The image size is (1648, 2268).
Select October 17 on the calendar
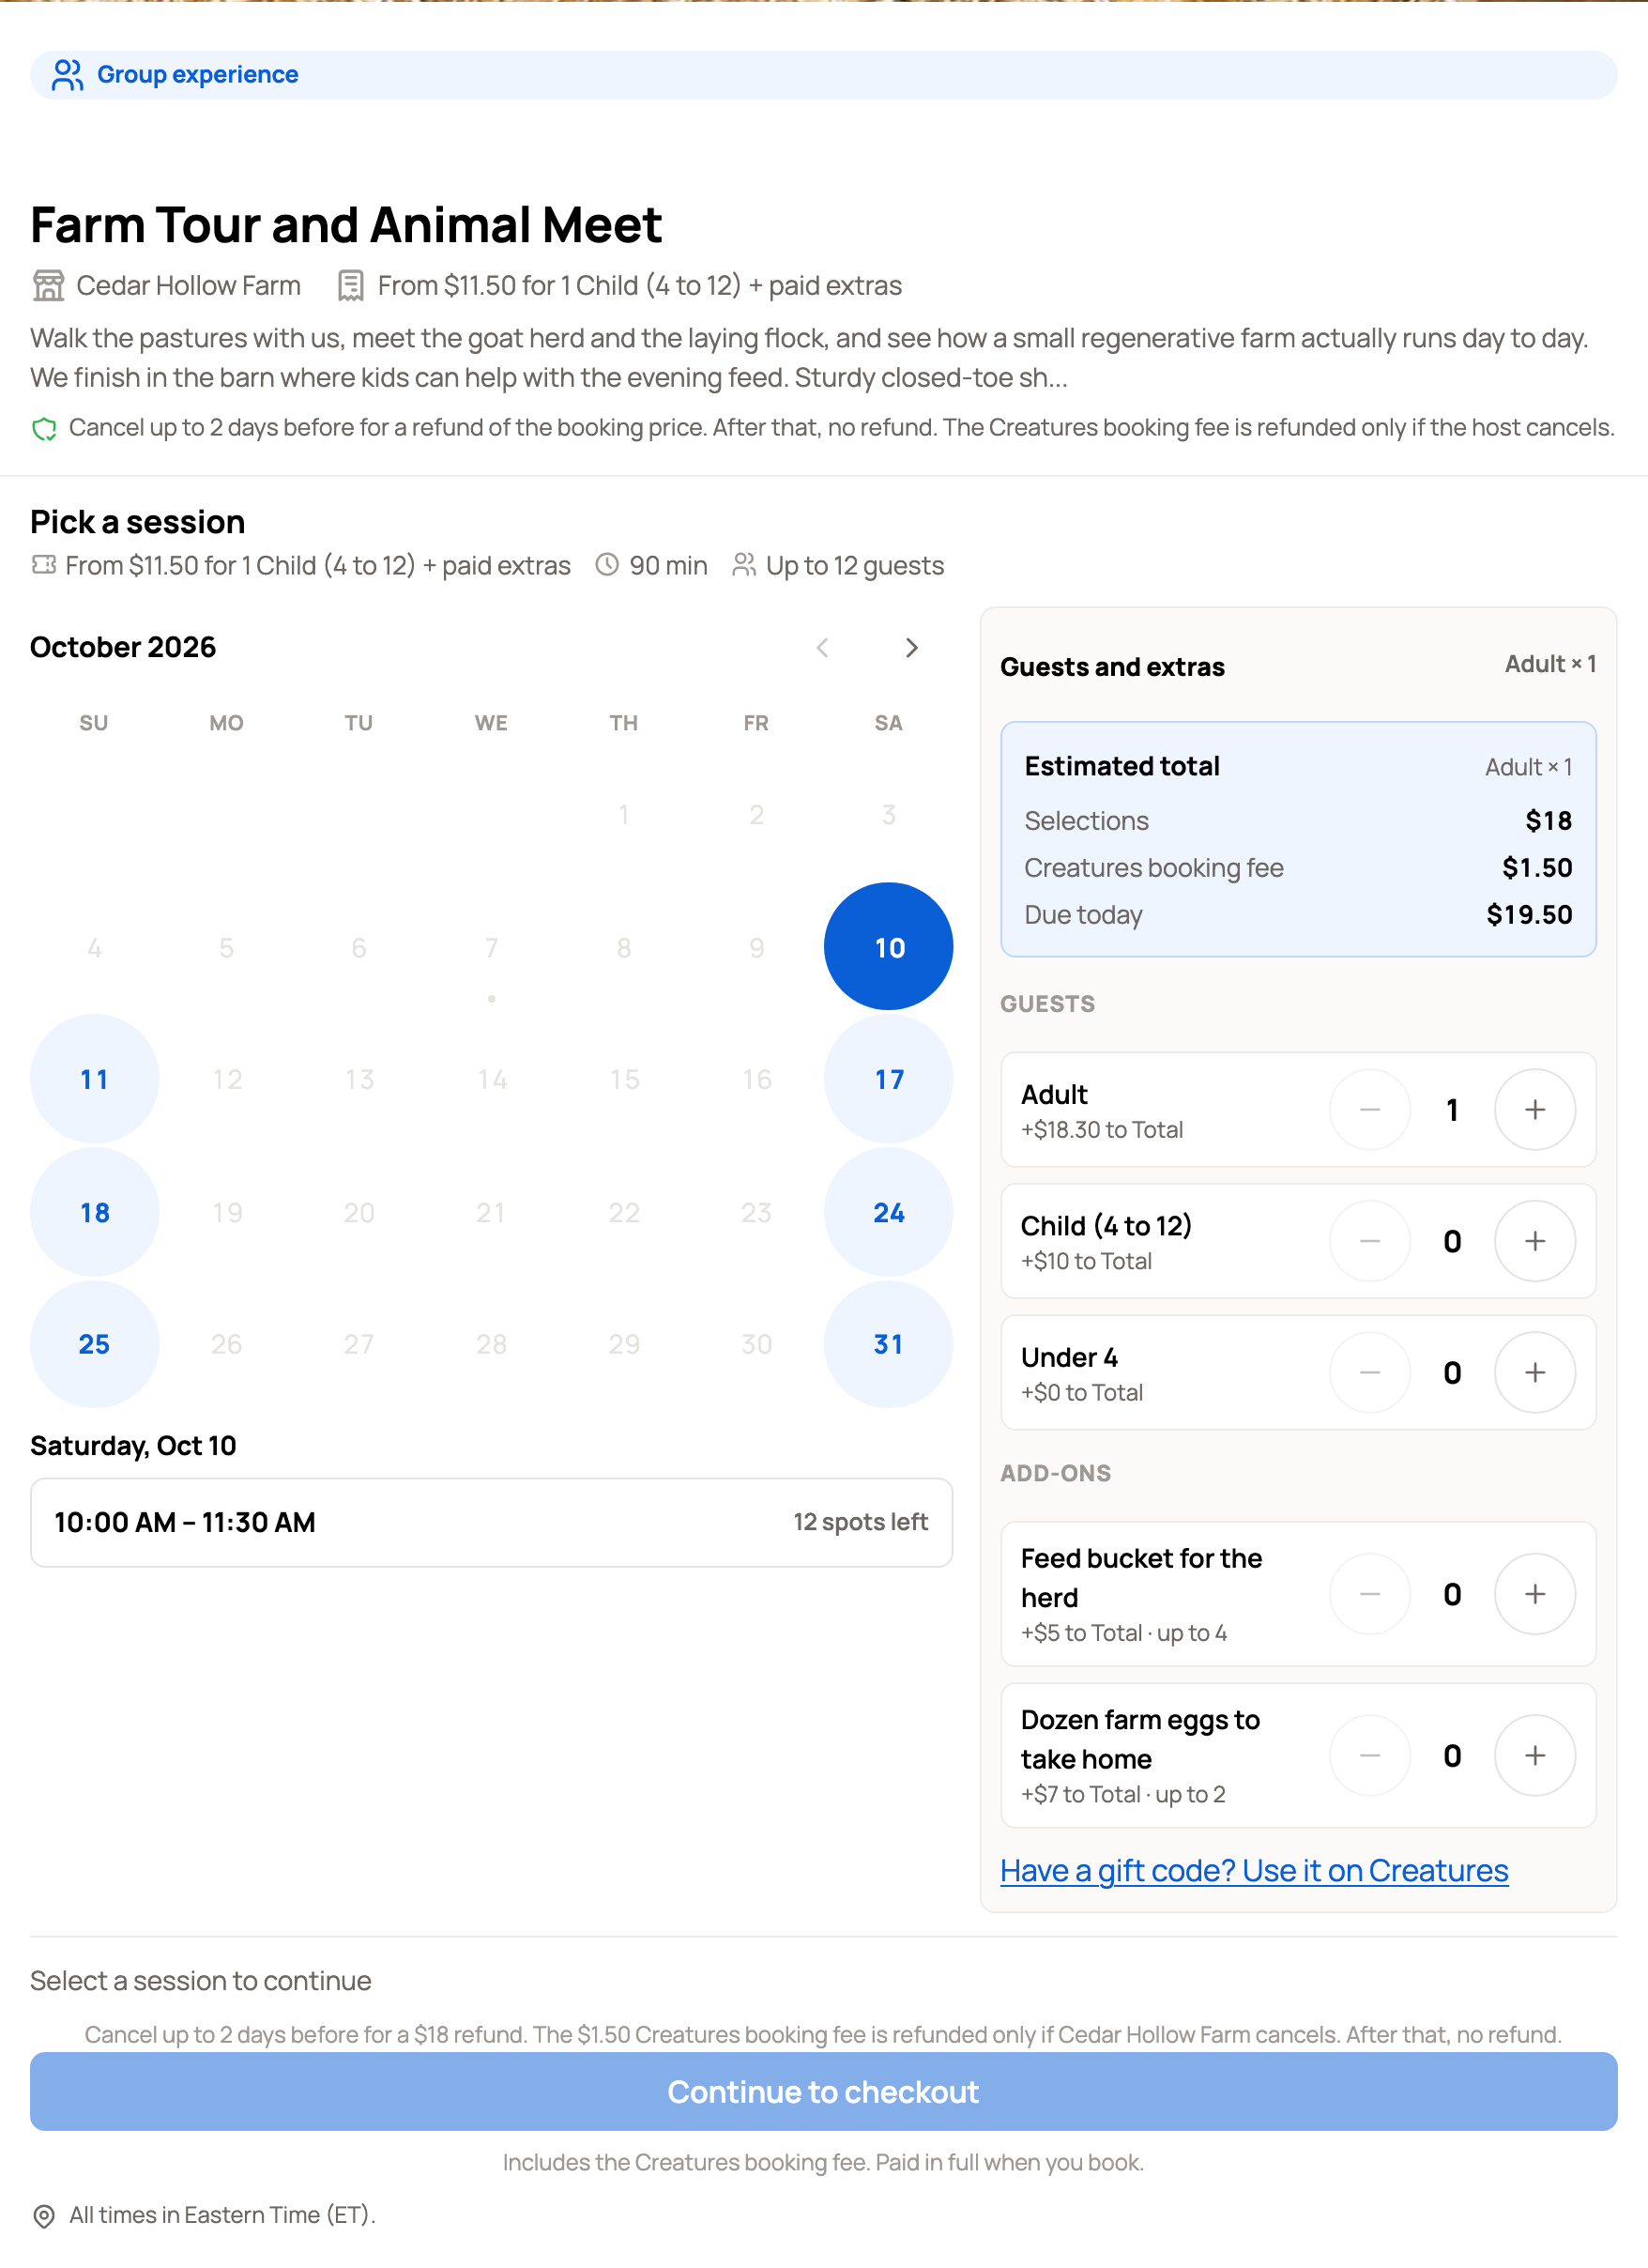888,1079
